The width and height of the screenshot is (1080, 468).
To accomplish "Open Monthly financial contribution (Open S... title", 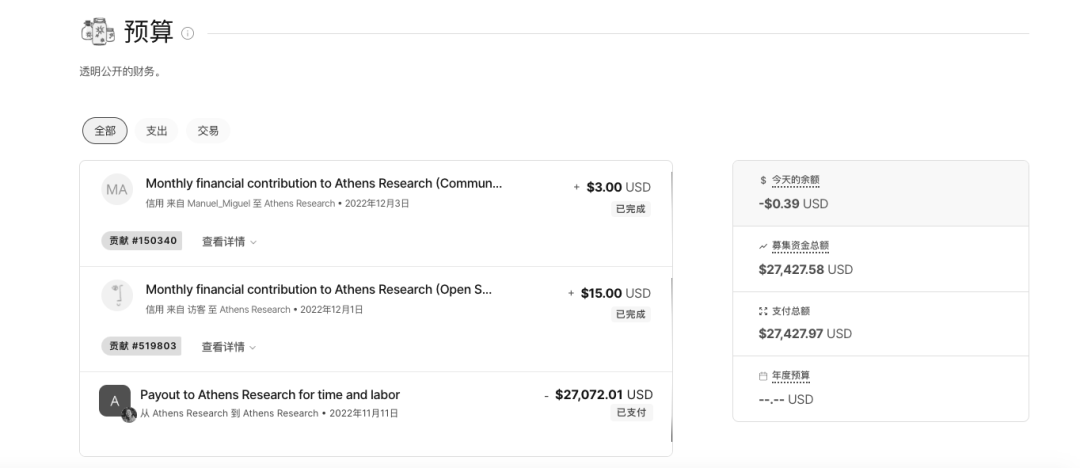I will coord(318,290).
